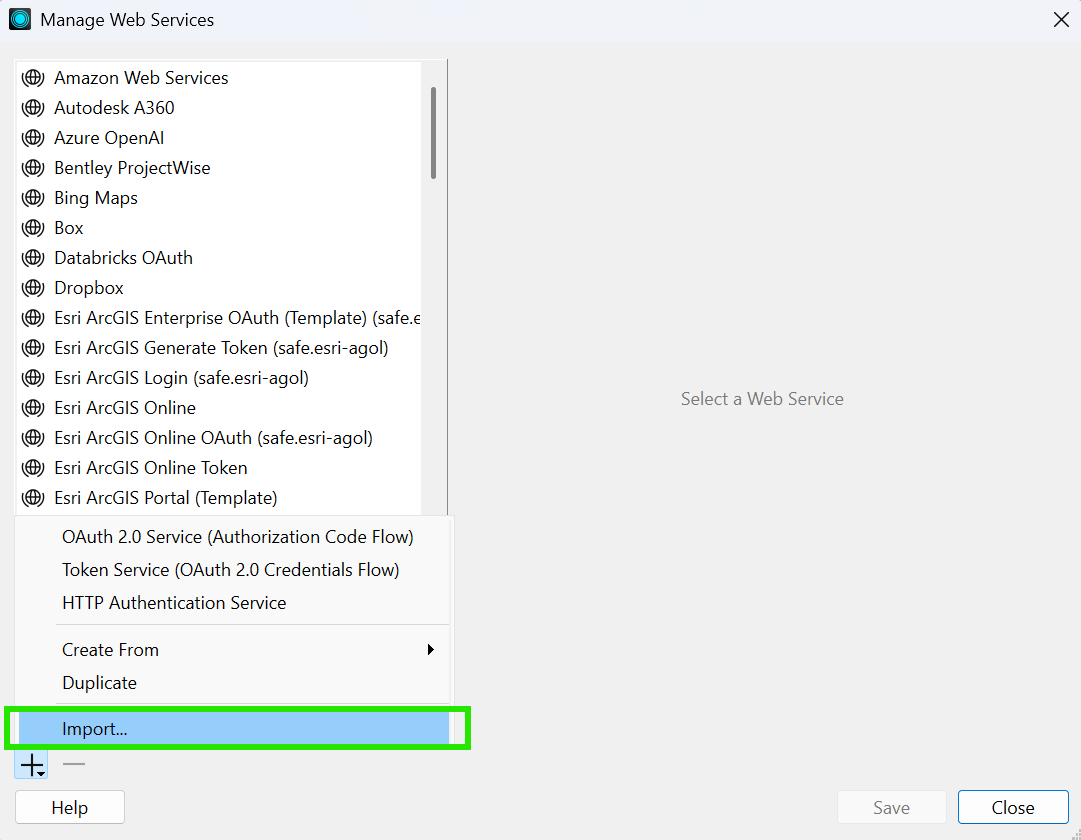Click the globe icon beside Box
1081x840 pixels.
tap(32, 228)
